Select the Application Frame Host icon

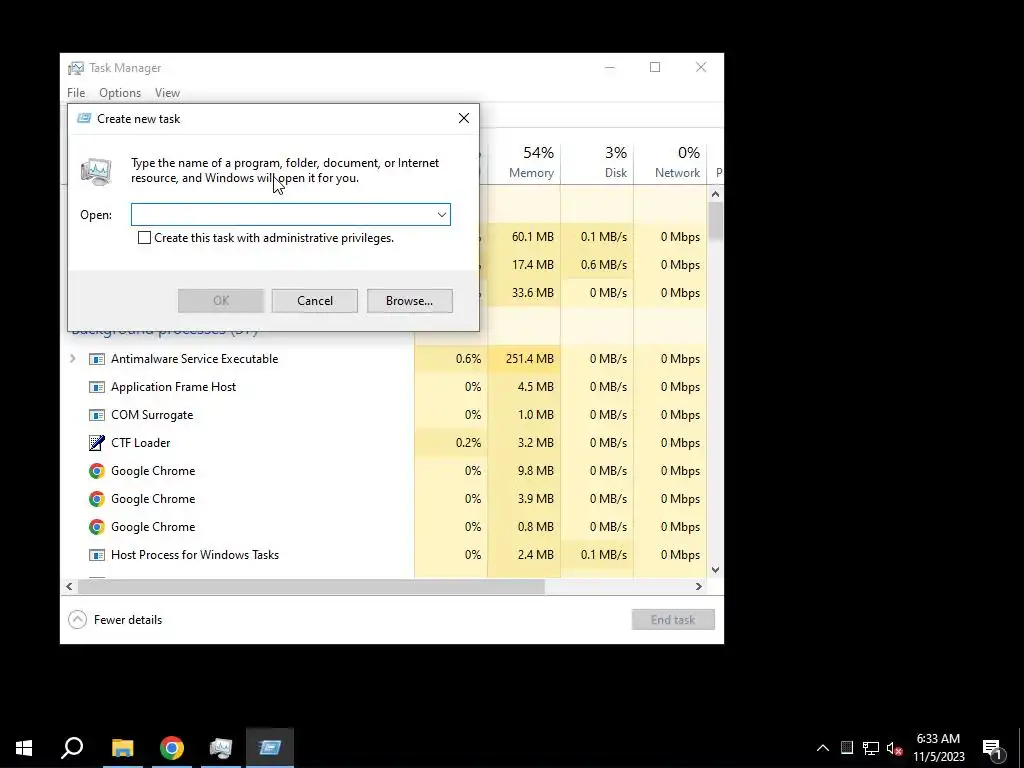point(97,387)
